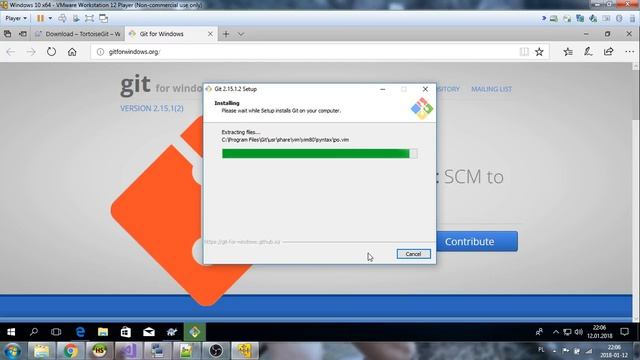Image resolution: width=640 pixels, height=360 pixels.
Task: Close the Git for Windows tab
Action: pos(210,34)
